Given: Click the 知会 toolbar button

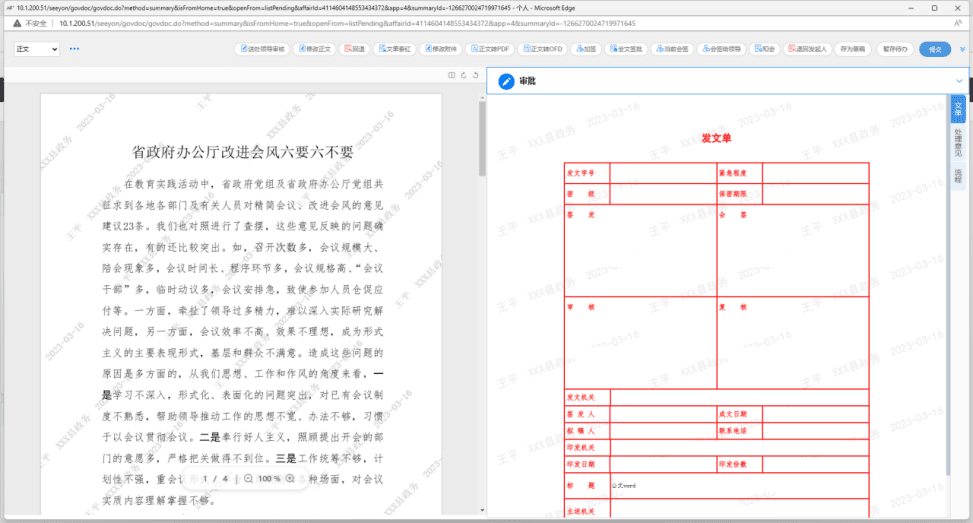Looking at the screenshot, I should (x=765, y=49).
